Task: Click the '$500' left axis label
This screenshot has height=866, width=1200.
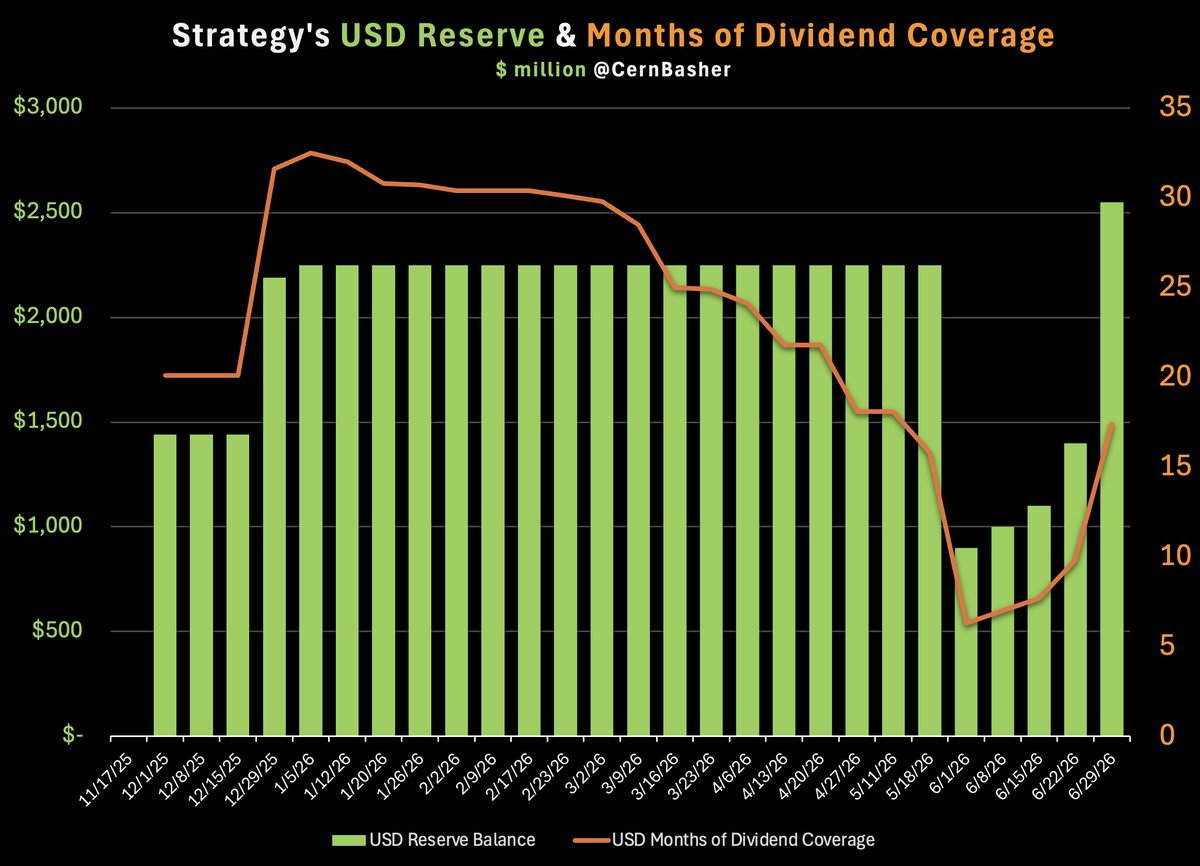Action: (56, 631)
